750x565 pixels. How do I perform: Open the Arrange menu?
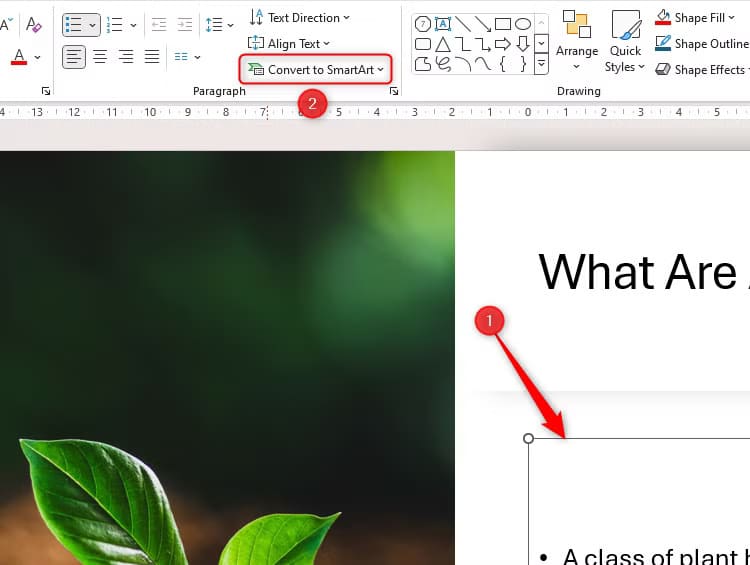(x=576, y=41)
